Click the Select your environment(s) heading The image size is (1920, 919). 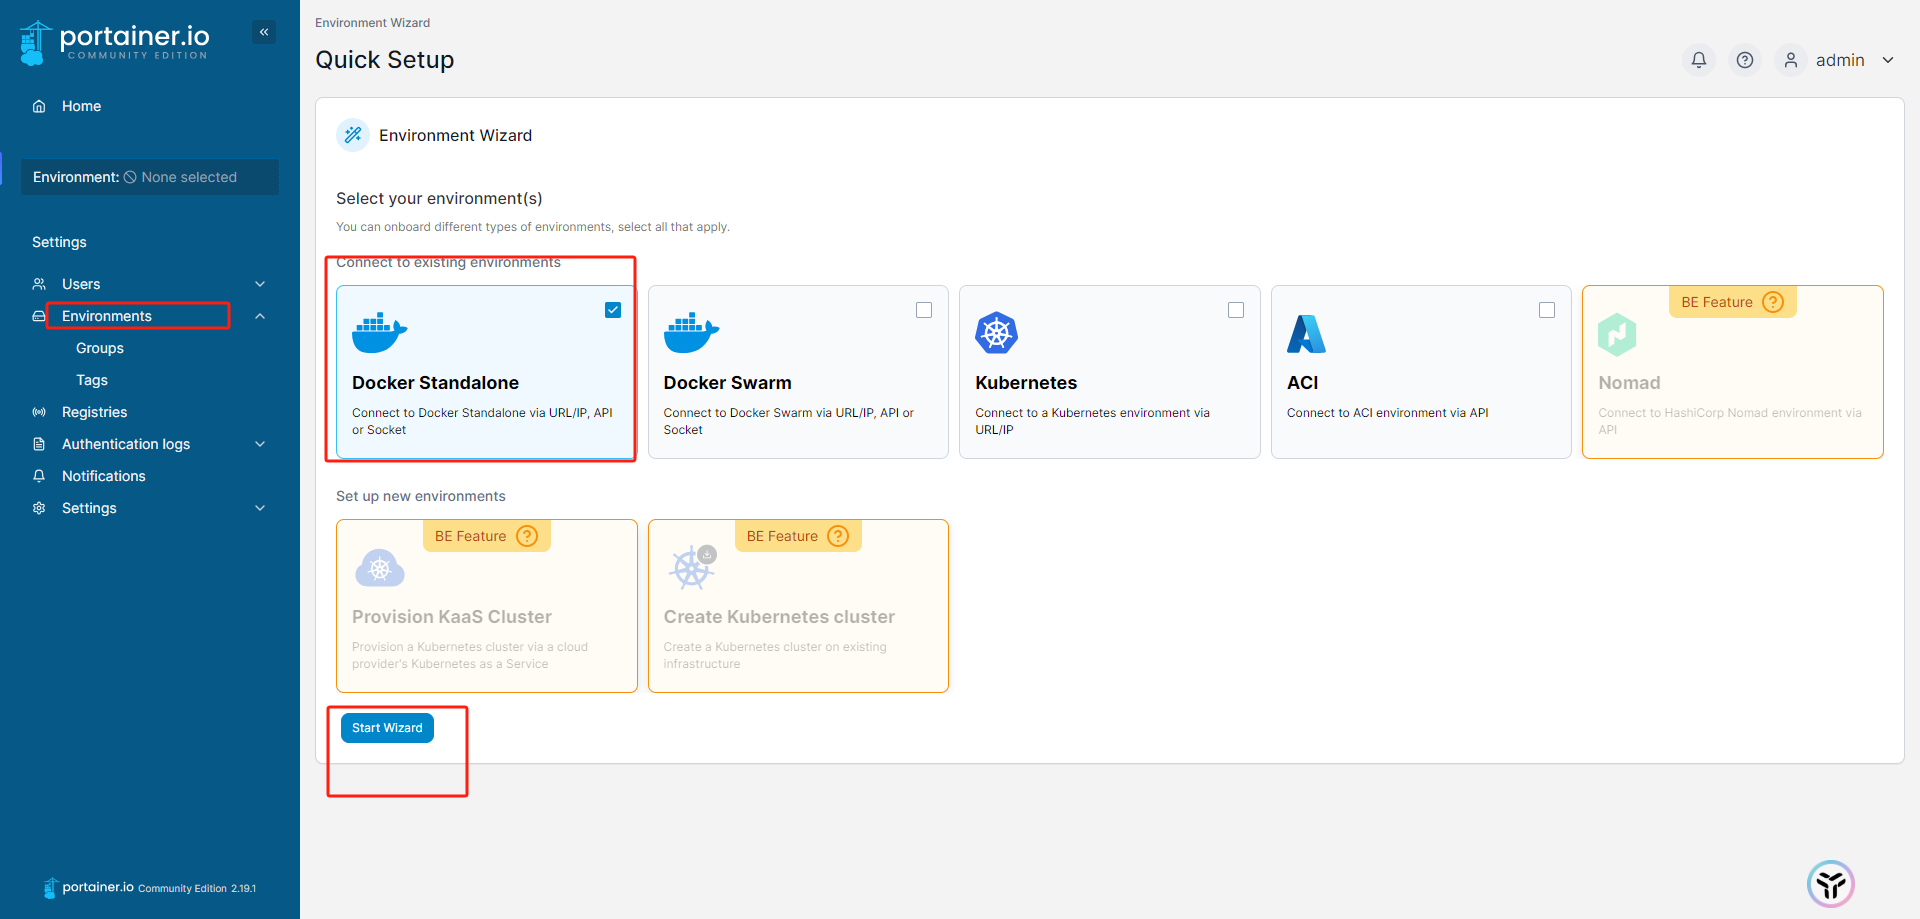click(439, 198)
